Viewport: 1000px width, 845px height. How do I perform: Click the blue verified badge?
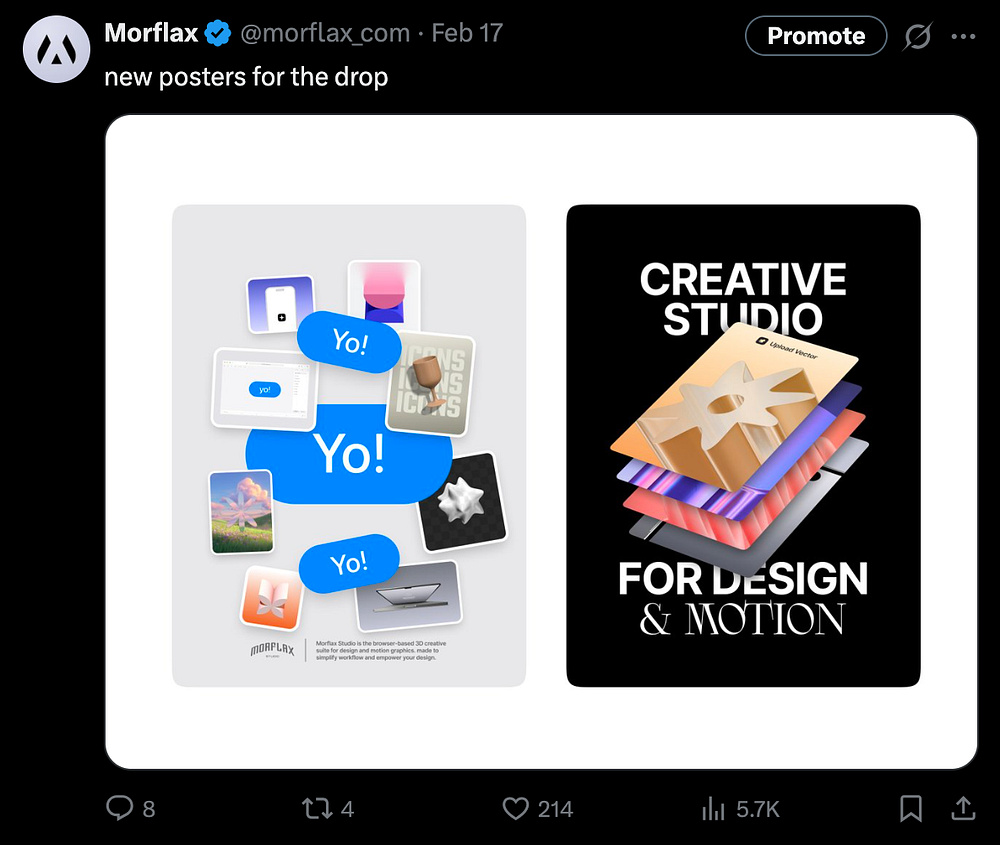[x=219, y=34]
